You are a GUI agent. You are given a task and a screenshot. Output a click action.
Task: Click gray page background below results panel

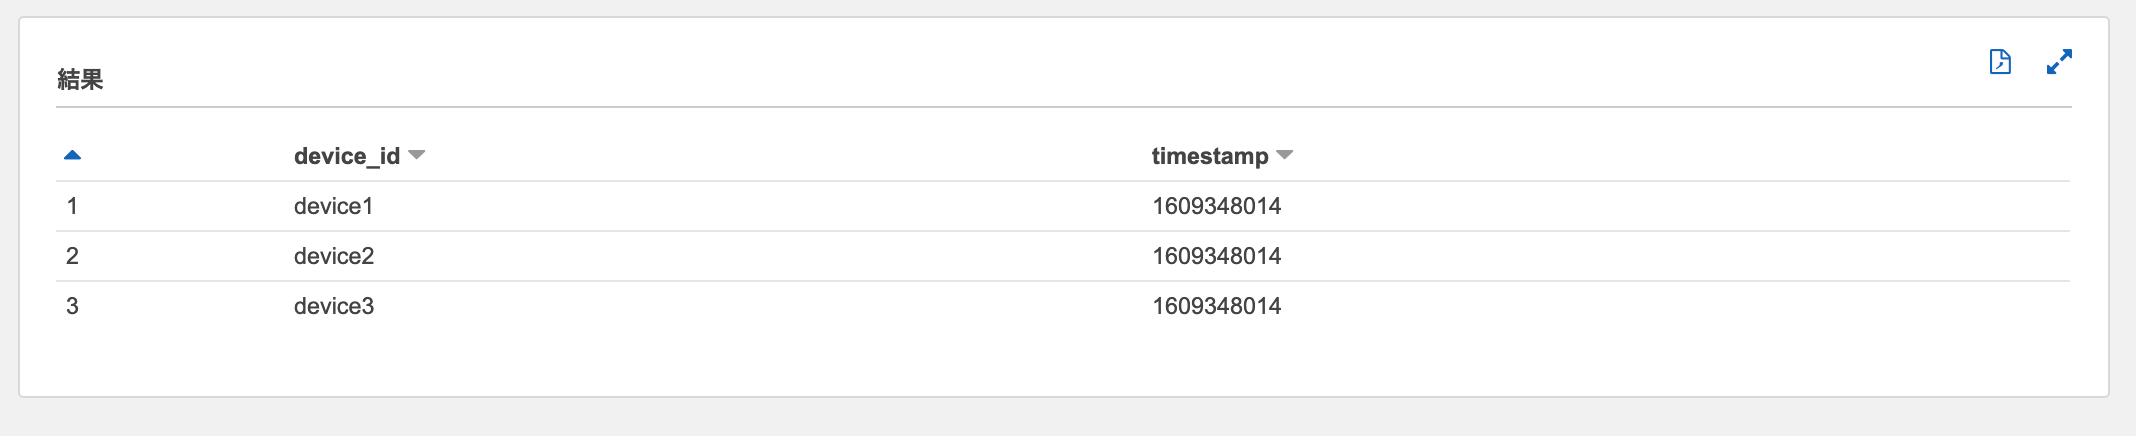1000,418
